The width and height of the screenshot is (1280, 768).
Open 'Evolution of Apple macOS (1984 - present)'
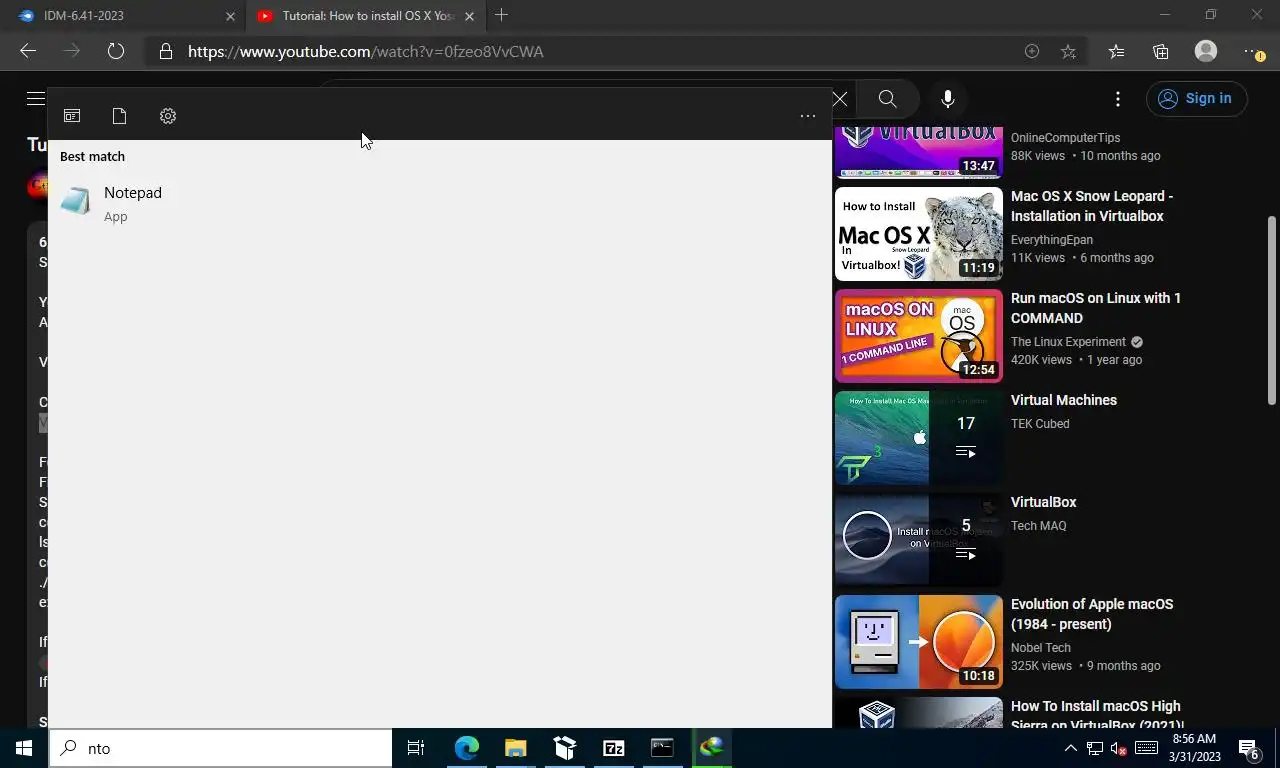point(1092,614)
